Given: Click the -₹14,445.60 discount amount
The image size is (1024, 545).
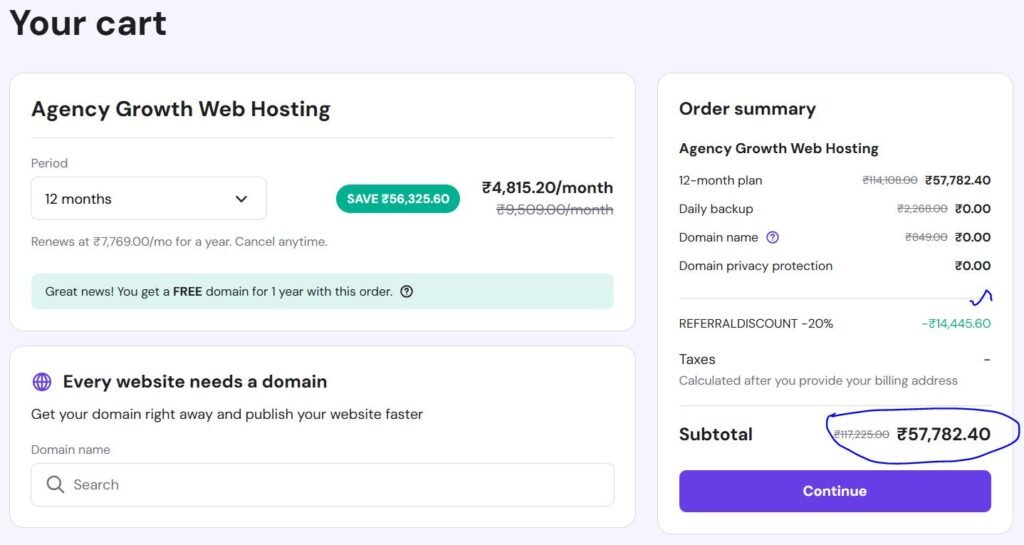Looking at the screenshot, I should pyautogui.click(x=955, y=323).
